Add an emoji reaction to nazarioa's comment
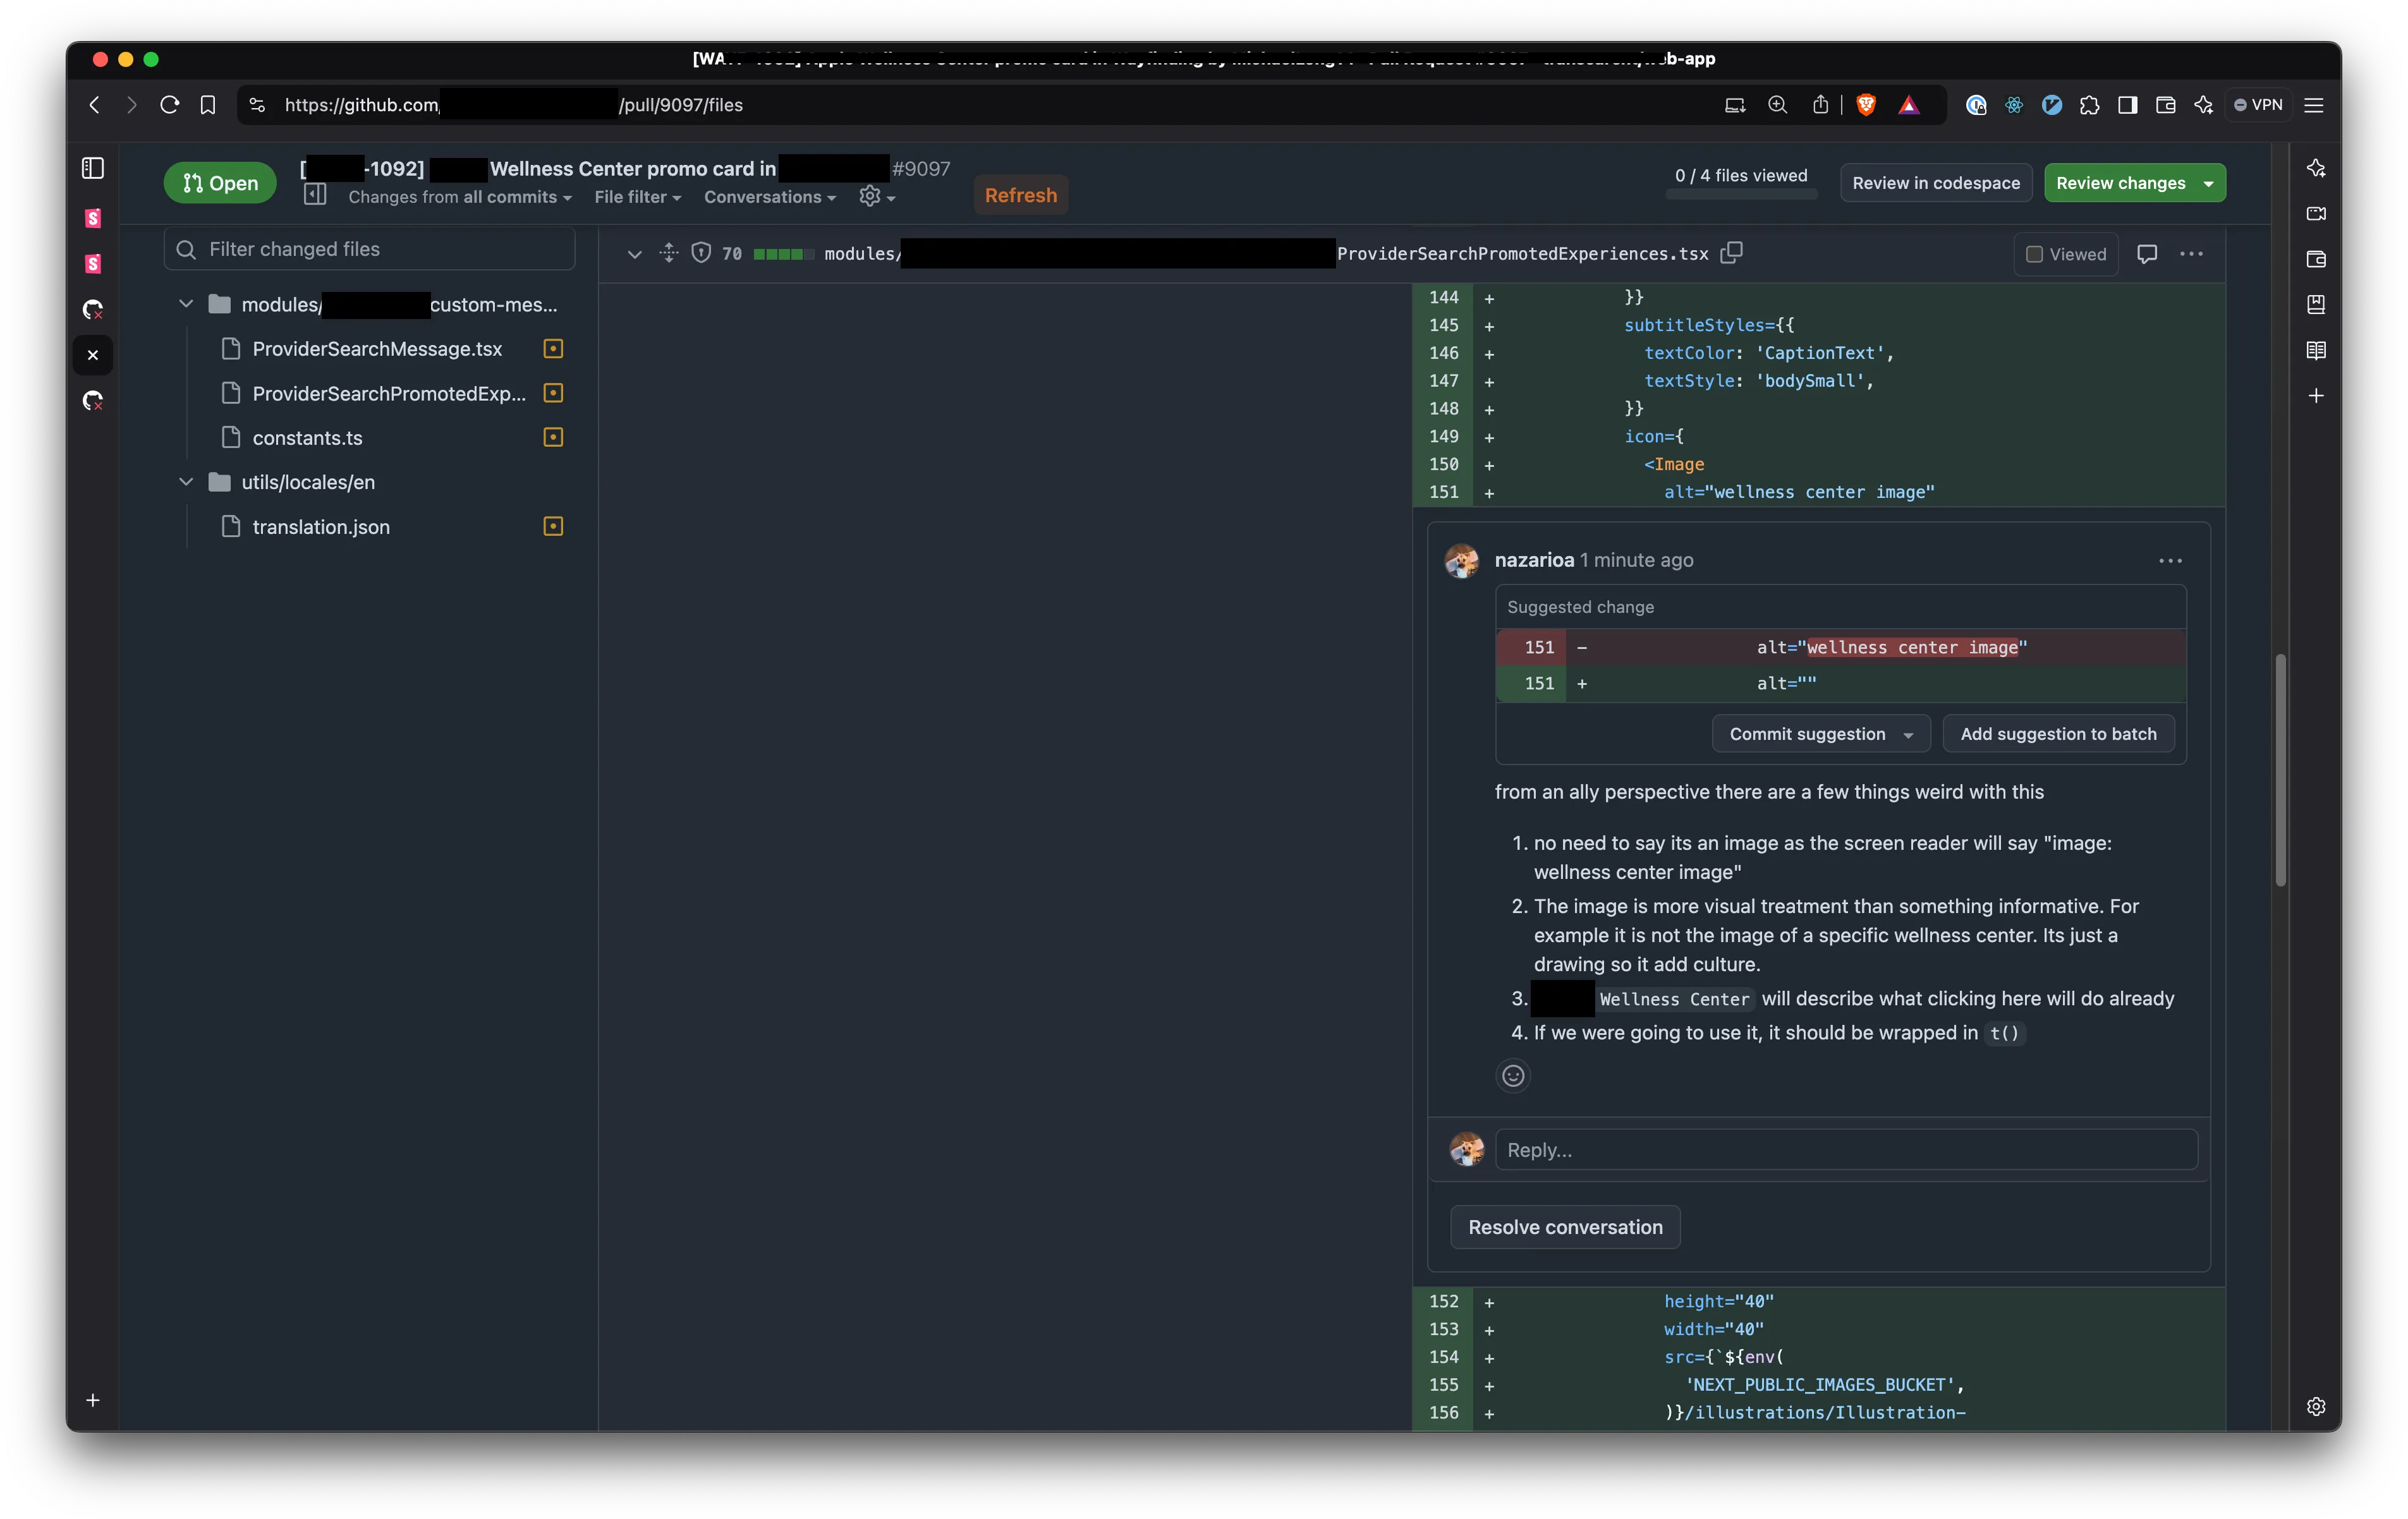Image resolution: width=2408 pixels, height=1519 pixels. (x=1513, y=1075)
